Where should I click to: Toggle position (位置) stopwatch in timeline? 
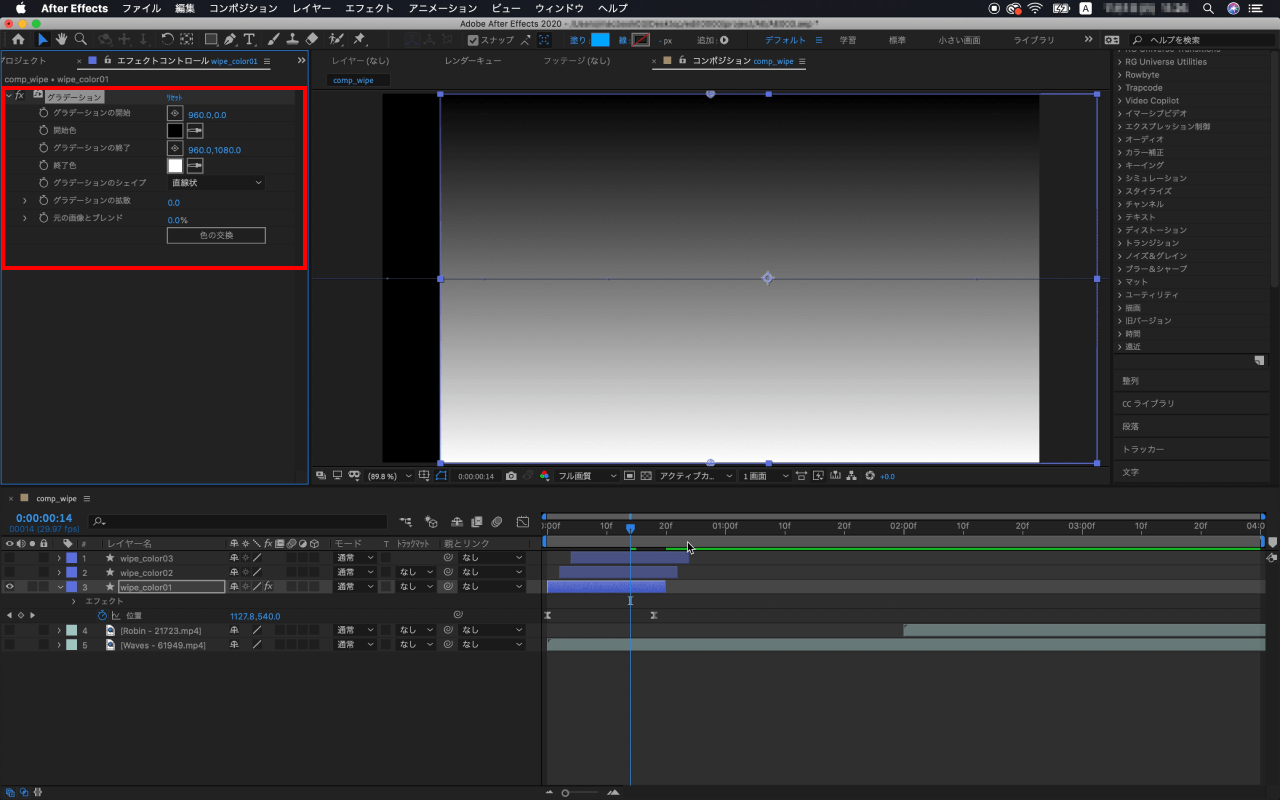click(x=102, y=616)
